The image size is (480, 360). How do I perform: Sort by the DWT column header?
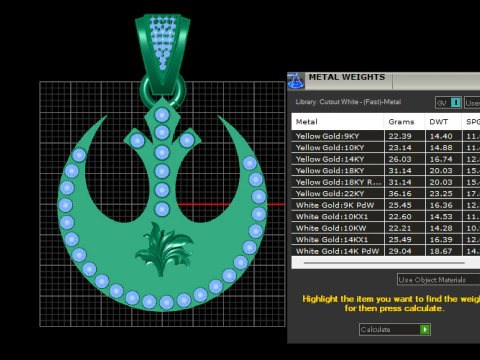tap(443, 122)
